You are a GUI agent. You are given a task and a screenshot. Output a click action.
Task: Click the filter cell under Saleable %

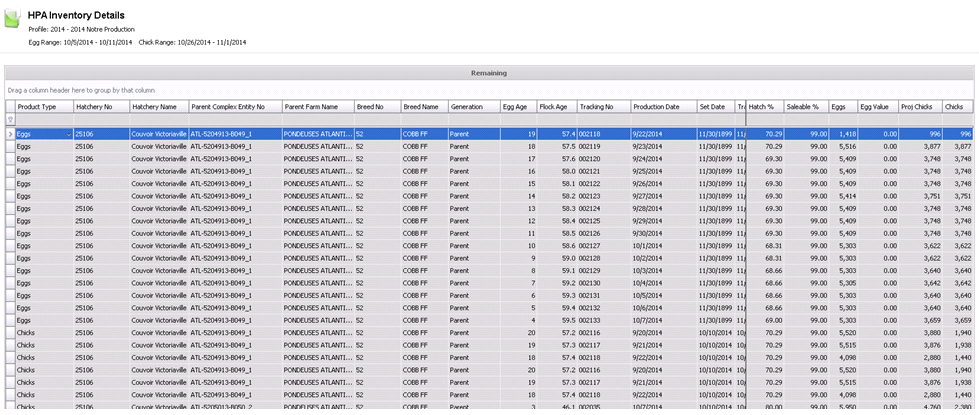point(807,119)
